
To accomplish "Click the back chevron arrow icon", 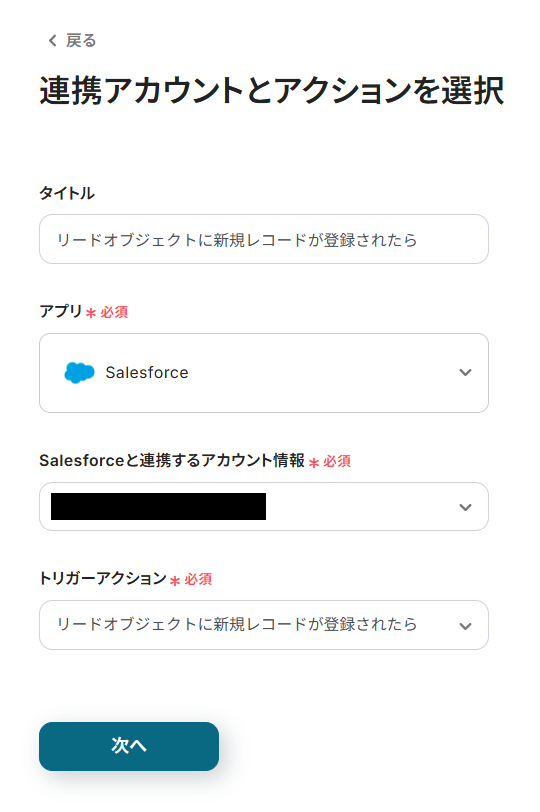I will [x=52, y=40].
